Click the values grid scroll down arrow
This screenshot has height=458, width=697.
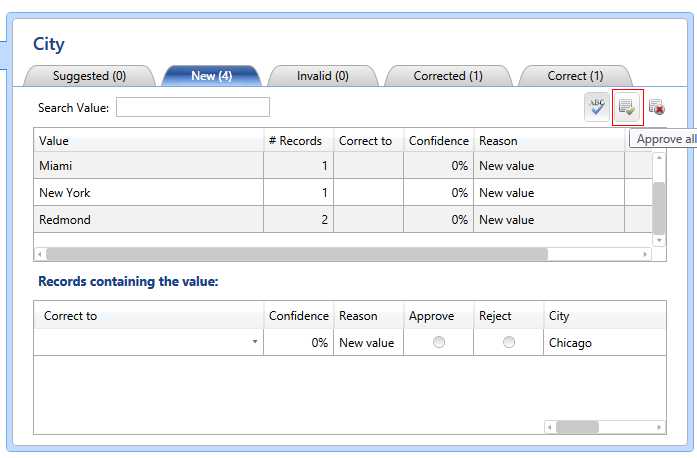pos(659,240)
